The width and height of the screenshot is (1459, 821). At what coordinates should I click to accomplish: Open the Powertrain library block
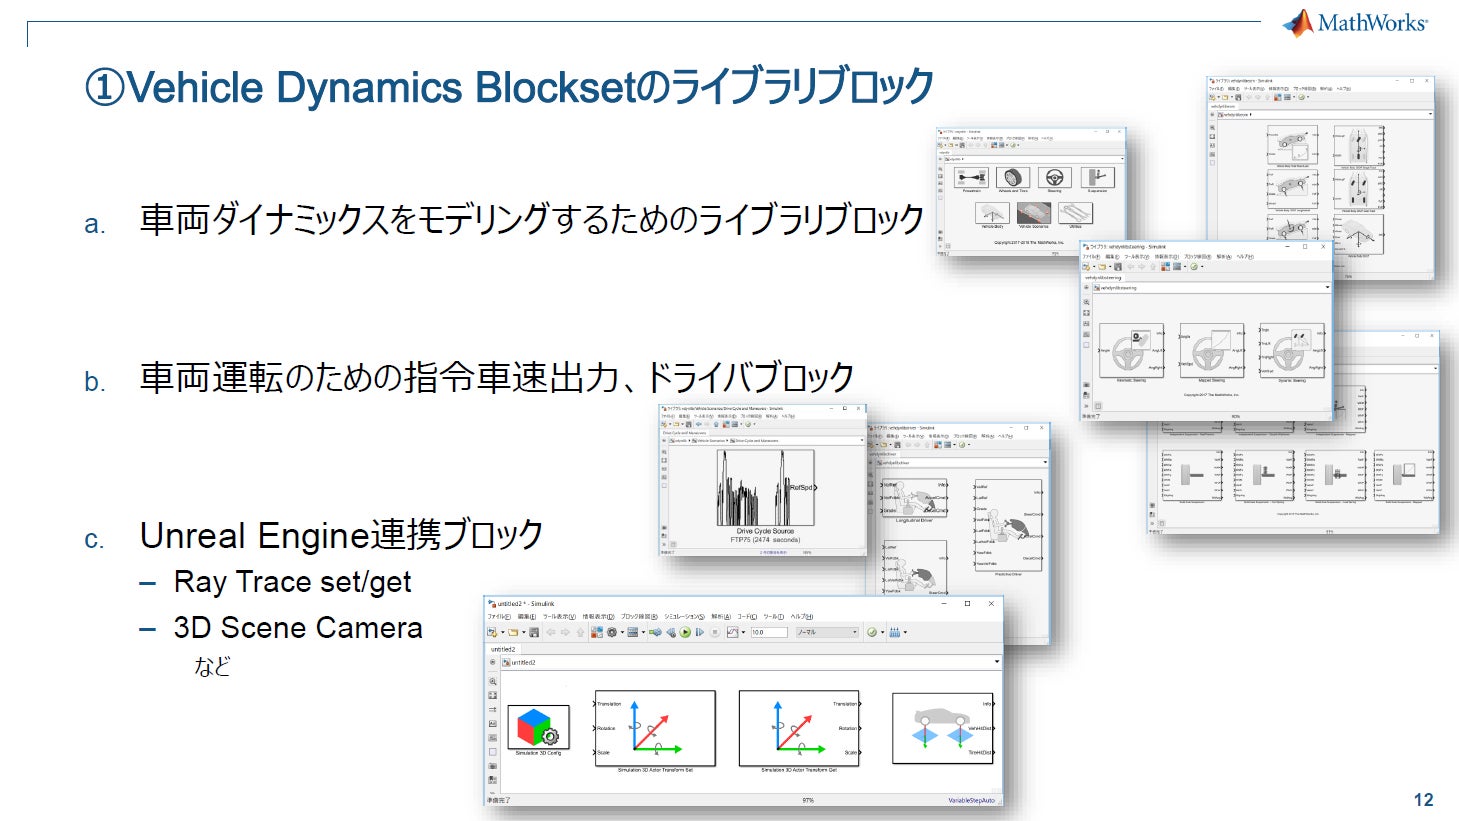coord(972,178)
